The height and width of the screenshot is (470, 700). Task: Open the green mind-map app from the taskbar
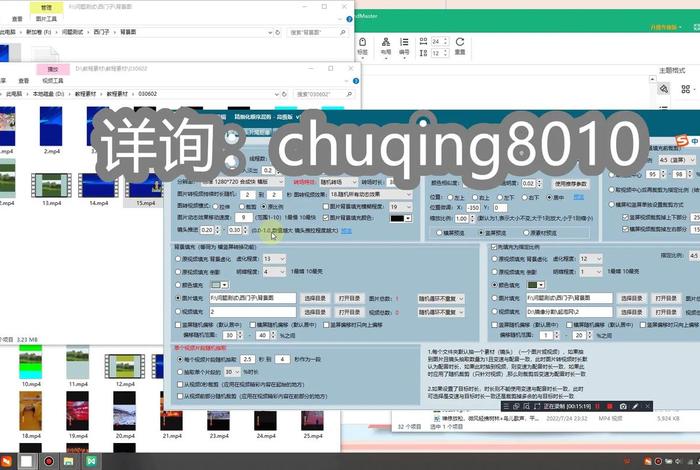click(x=91, y=461)
